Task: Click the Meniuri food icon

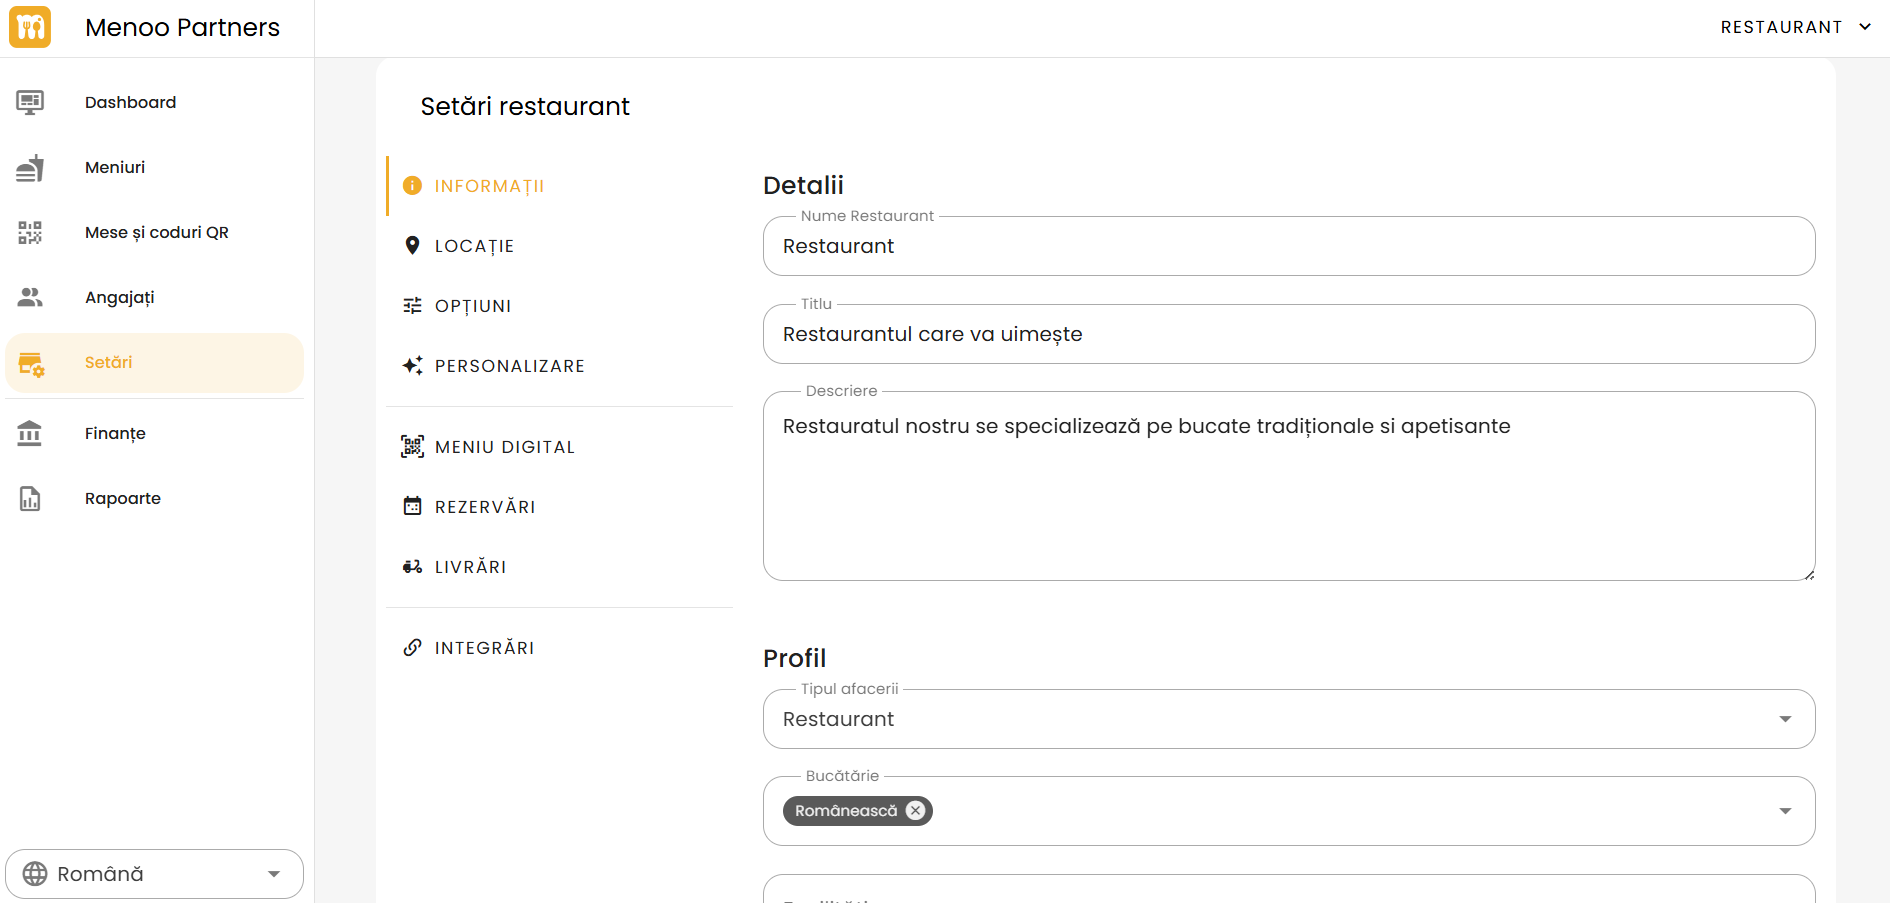Action: (30, 168)
